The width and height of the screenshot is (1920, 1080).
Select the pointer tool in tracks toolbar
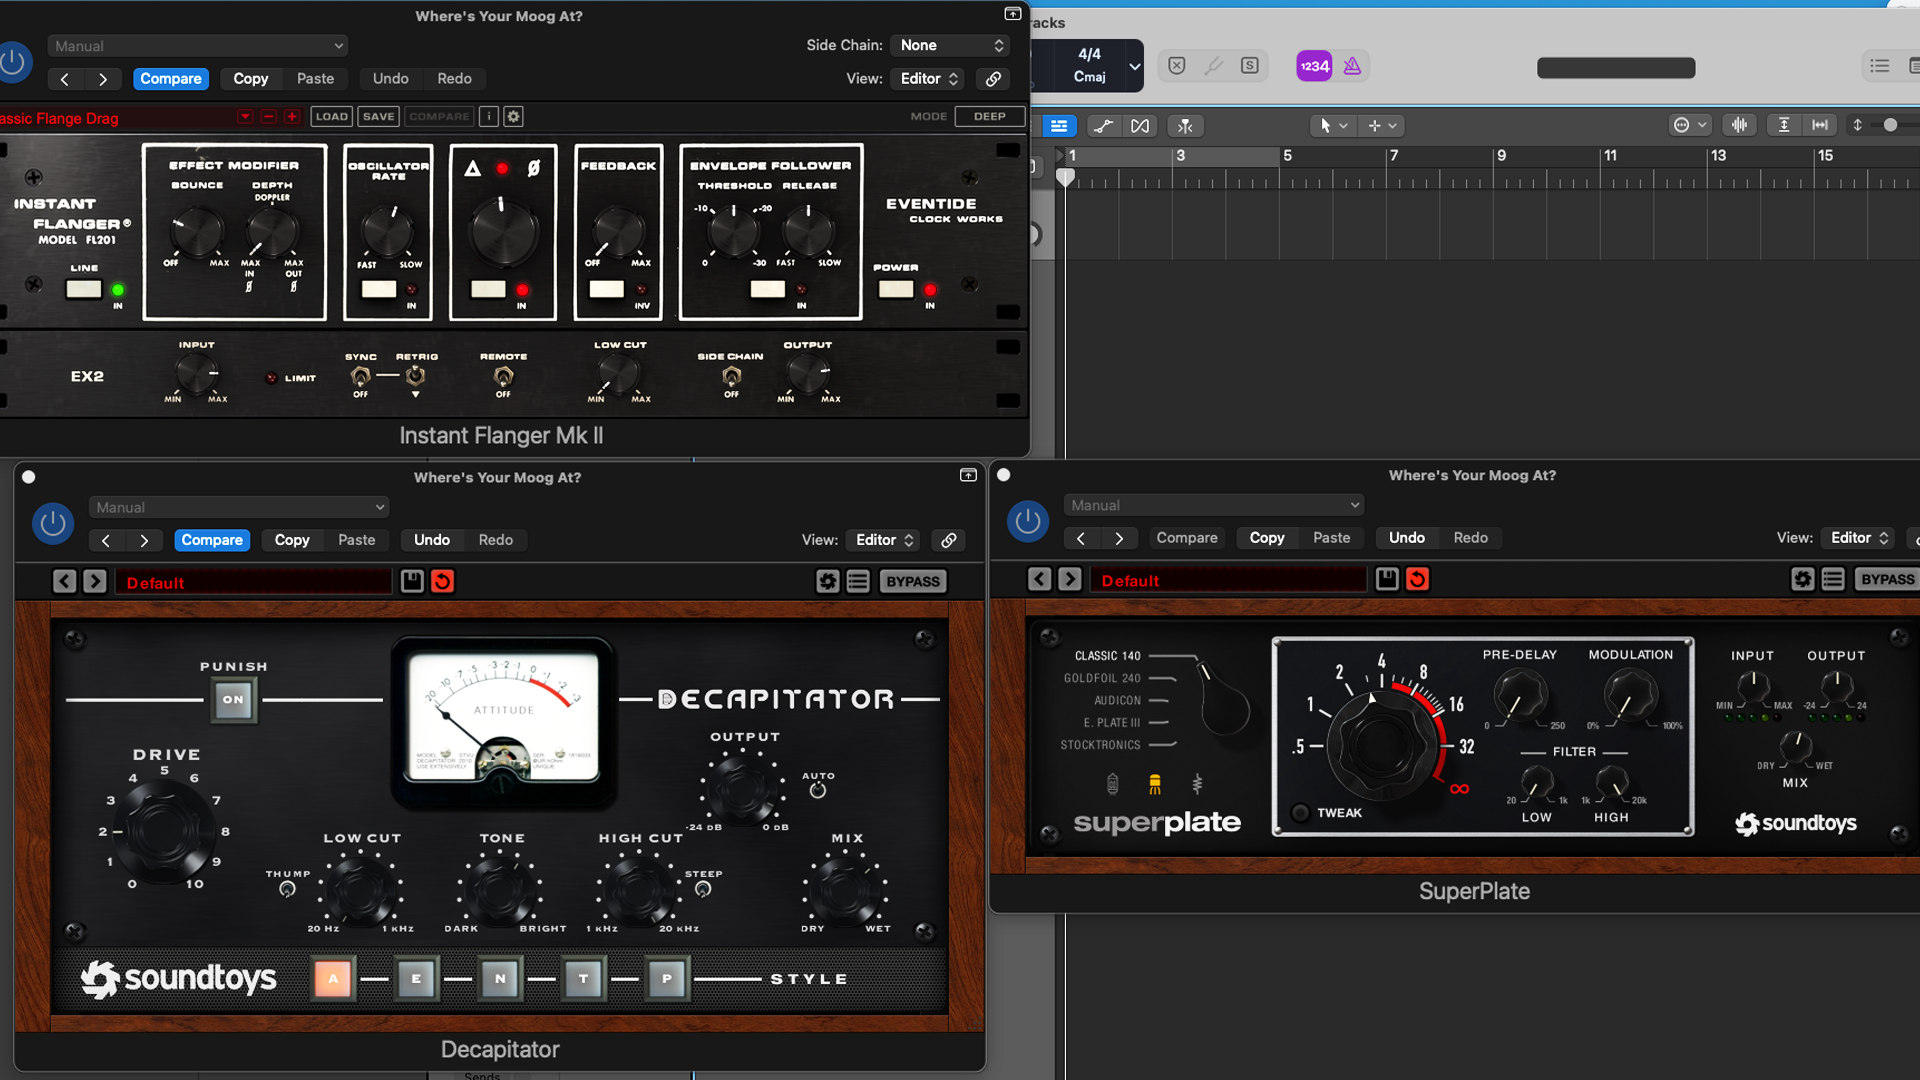pos(1325,125)
